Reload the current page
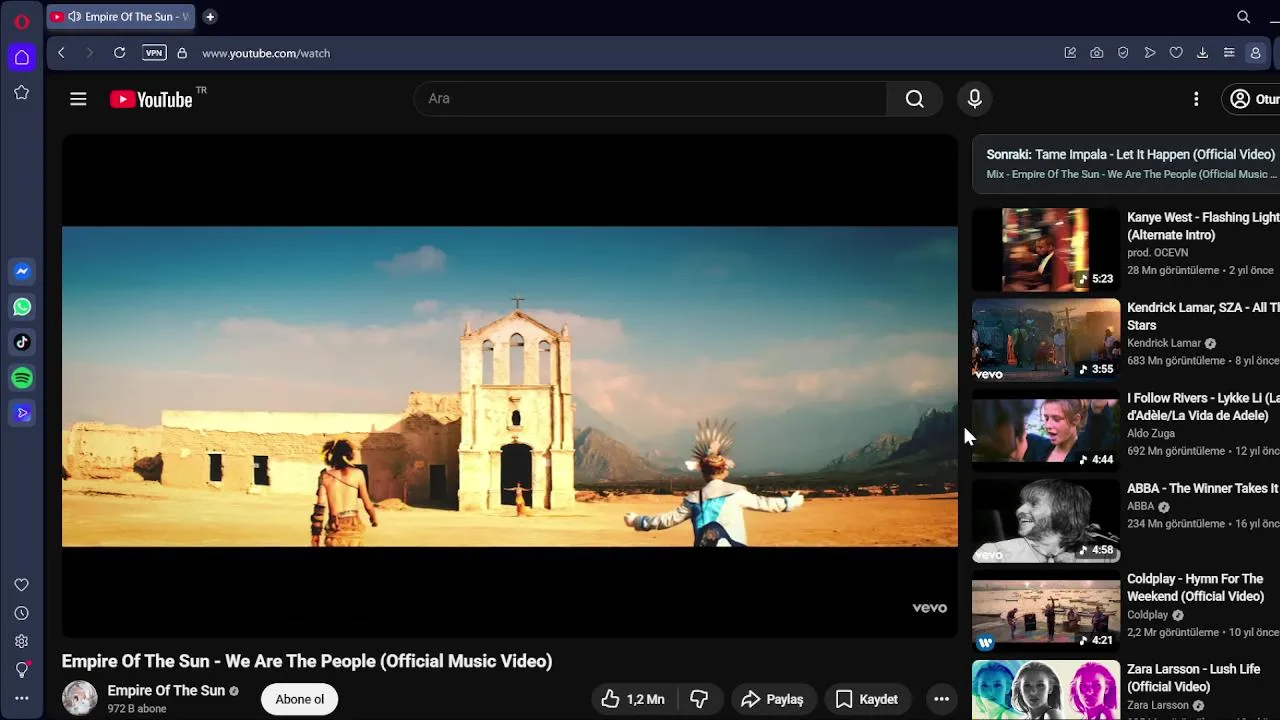The height and width of the screenshot is (720, 1280). pyautogui.click(x=119, y=53)
